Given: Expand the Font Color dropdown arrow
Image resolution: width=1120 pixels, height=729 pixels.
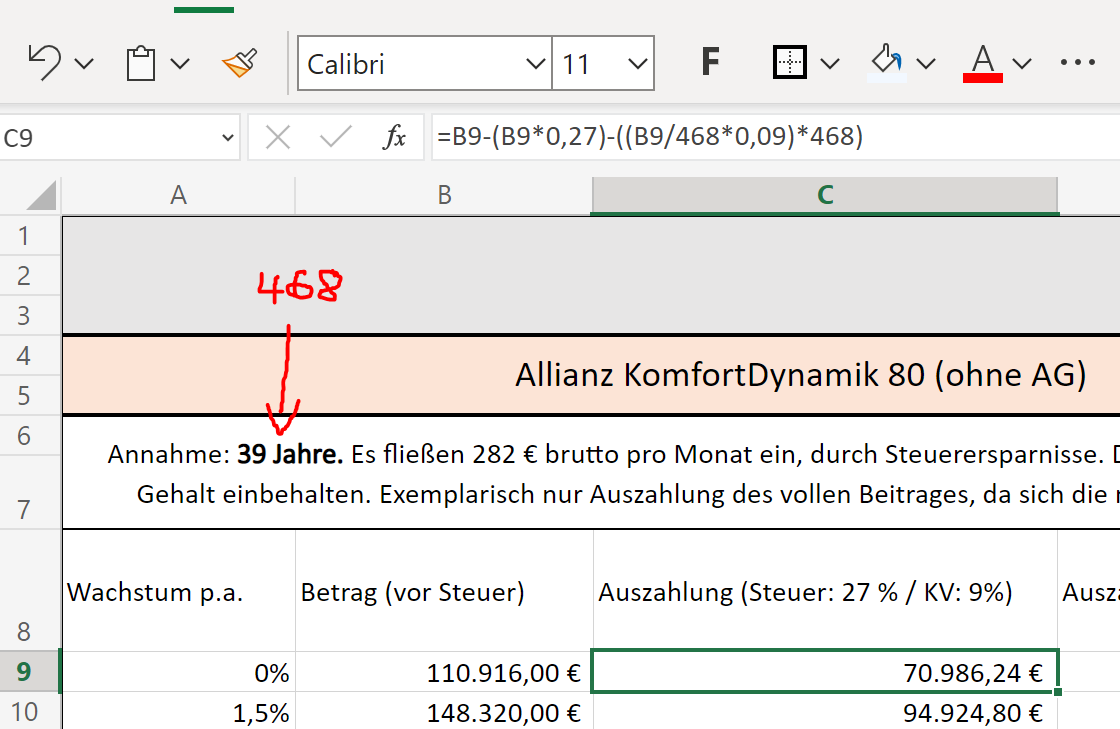Looking at the screenshot, I should tap(1022, 64).
